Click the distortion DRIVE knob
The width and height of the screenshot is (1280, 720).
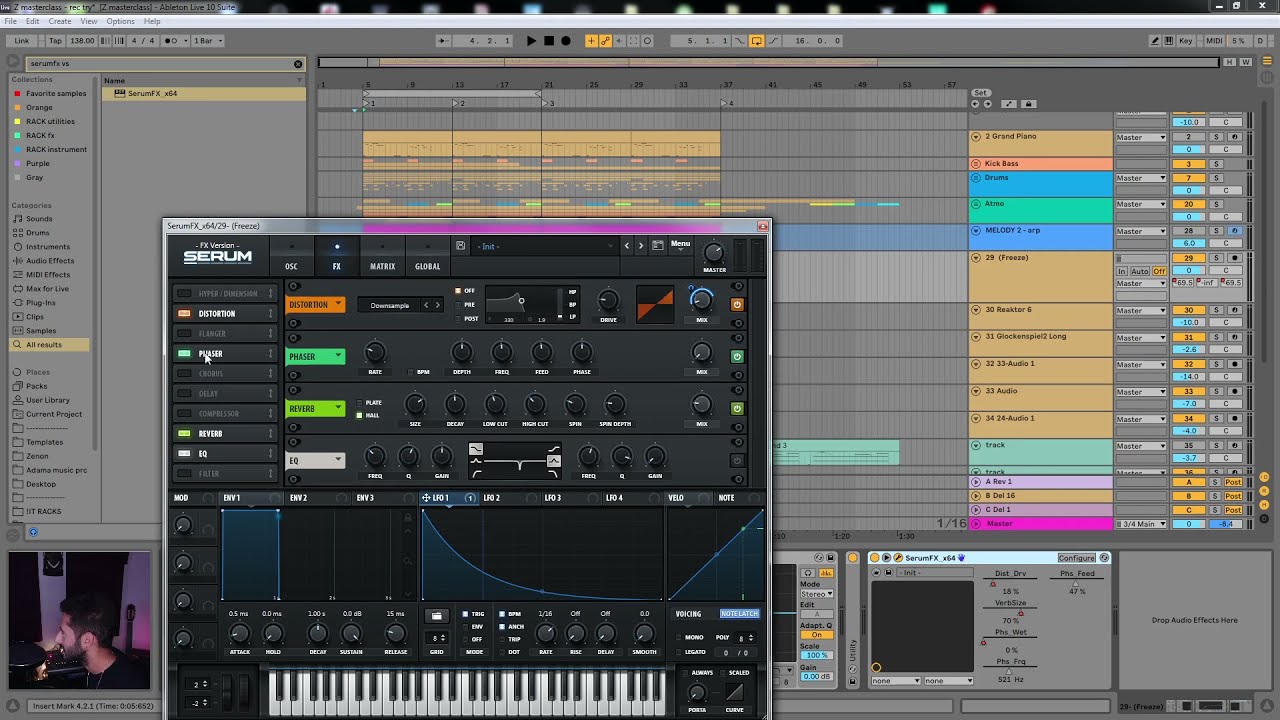click(x=608, y=301)
